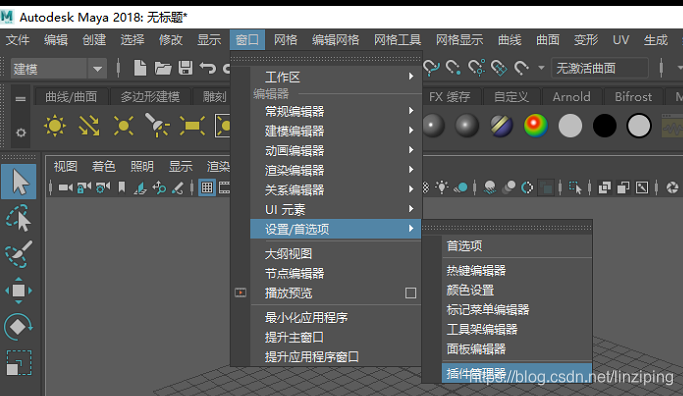Open the 编辑网格 menu
The width and height of the screenshot is (683, 396).
335,40
